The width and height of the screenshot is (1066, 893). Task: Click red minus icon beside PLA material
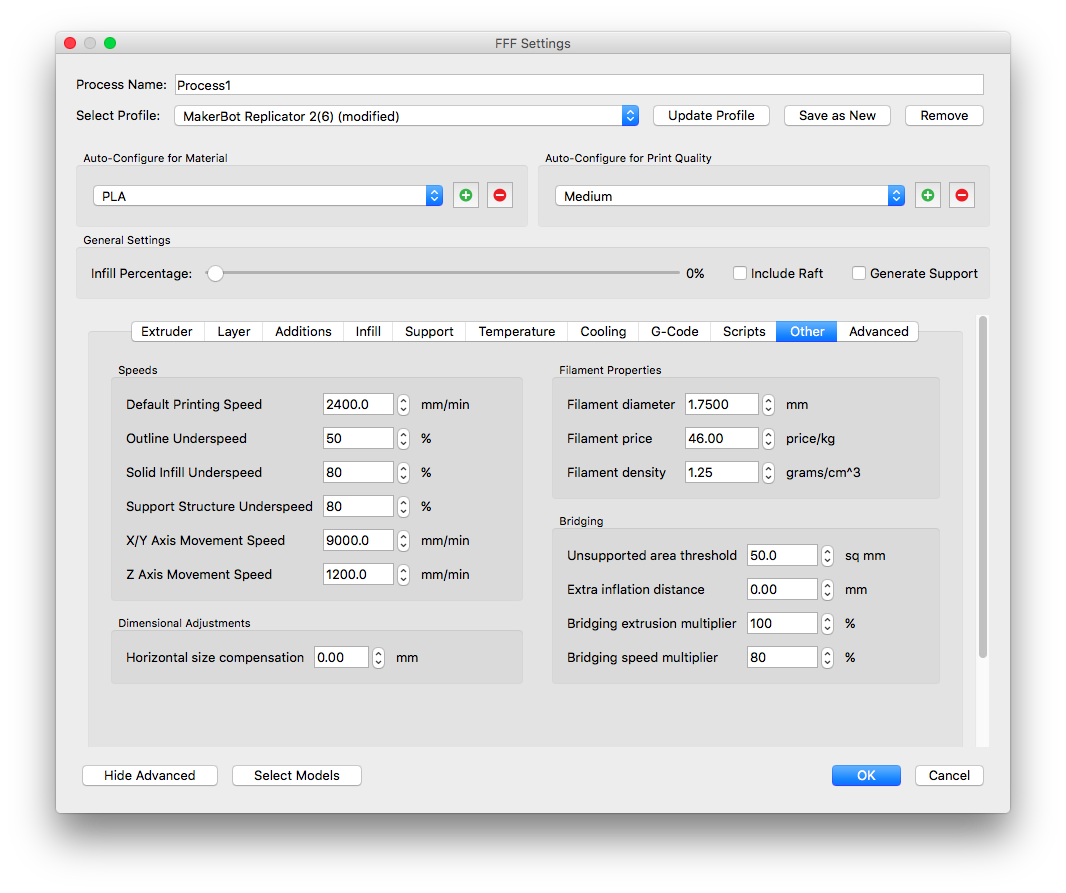pos(500,196)
